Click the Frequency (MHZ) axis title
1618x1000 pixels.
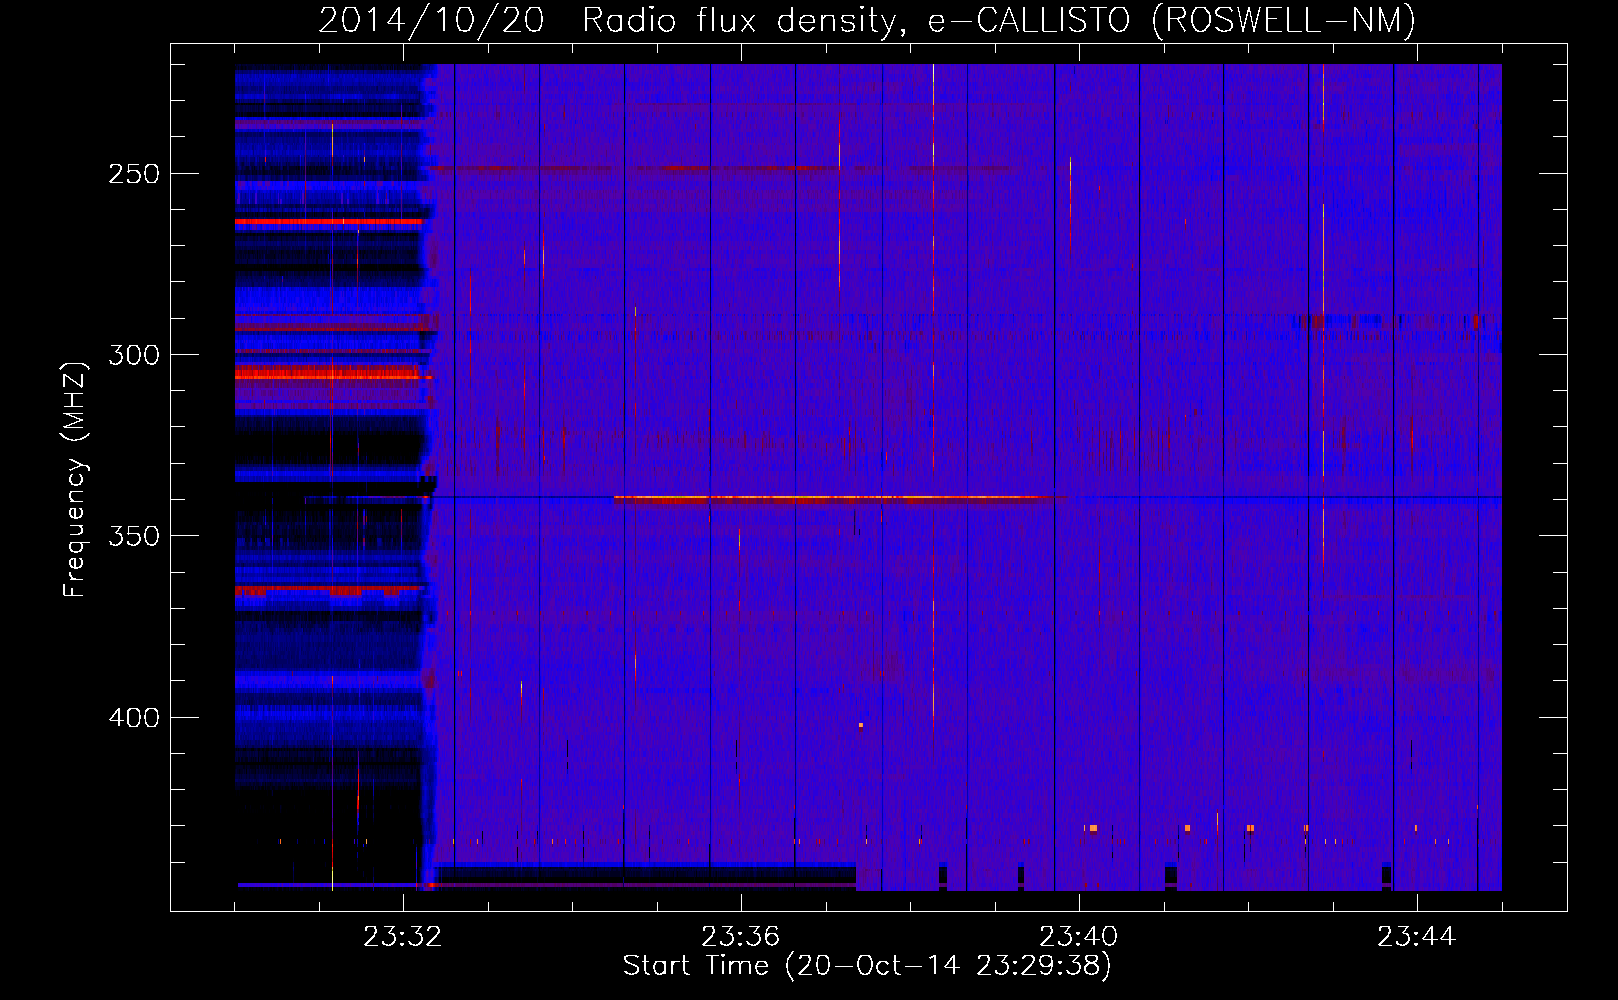pos(75,479)
